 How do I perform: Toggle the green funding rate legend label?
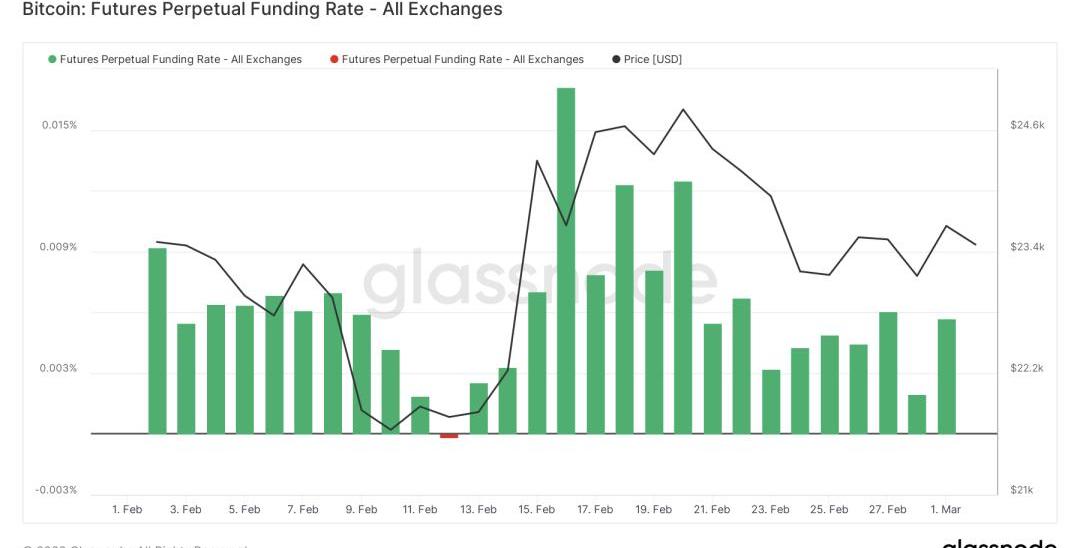181,60
